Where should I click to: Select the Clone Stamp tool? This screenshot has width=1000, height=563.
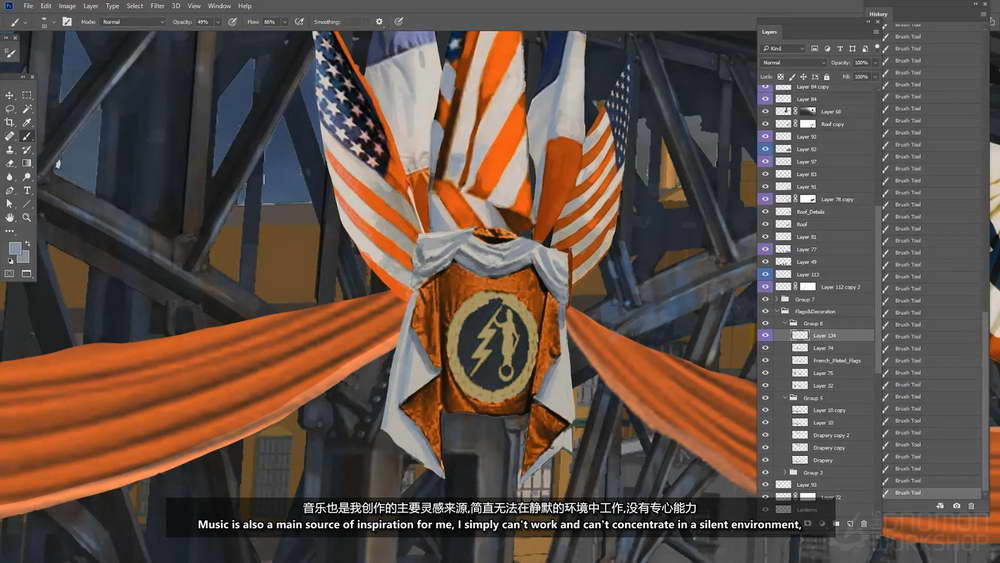tap(10, 150)
